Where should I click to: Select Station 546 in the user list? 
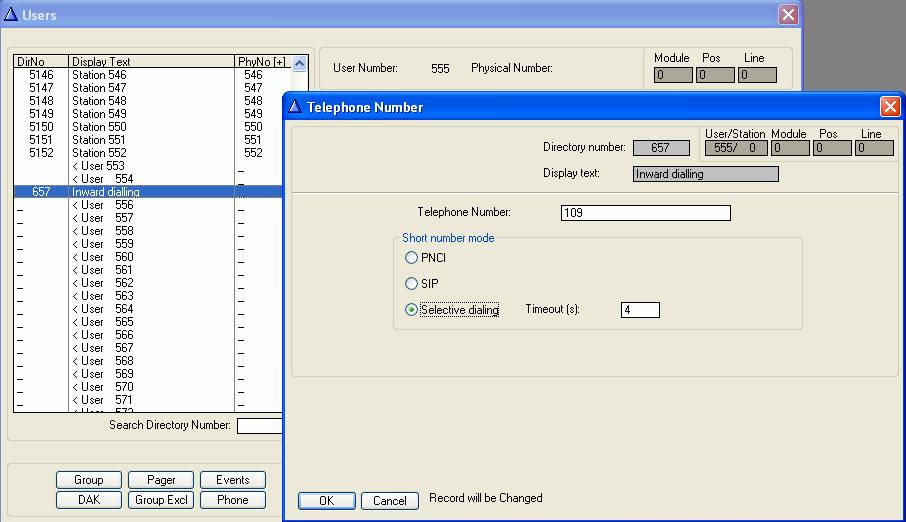coord(99,75)
